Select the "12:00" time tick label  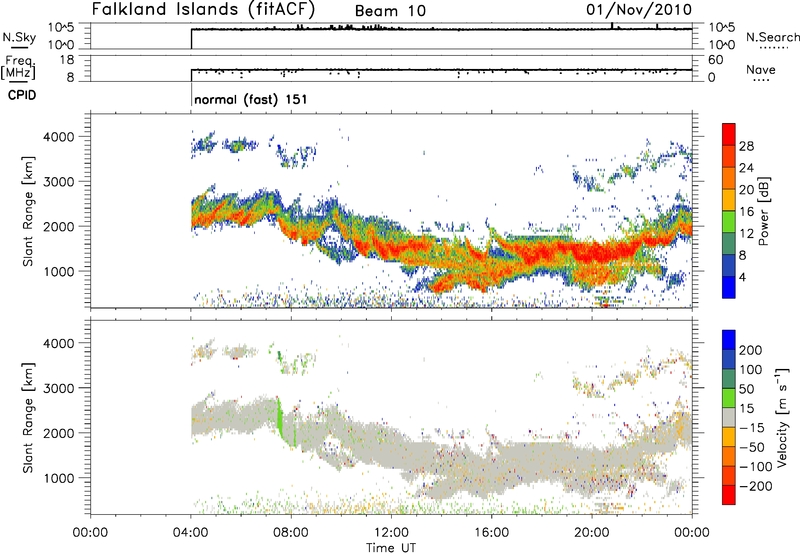(391, 533)
